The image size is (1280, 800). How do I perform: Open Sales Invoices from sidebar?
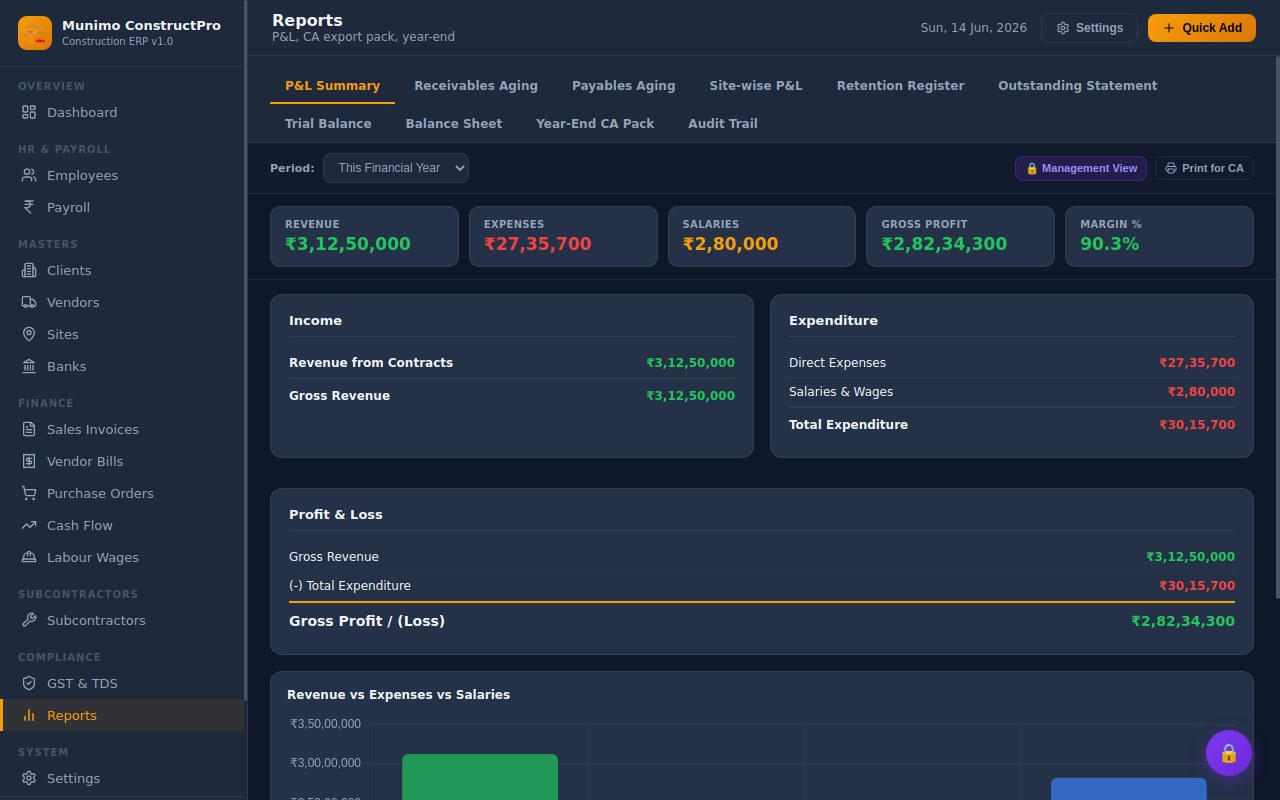[123, 429]
